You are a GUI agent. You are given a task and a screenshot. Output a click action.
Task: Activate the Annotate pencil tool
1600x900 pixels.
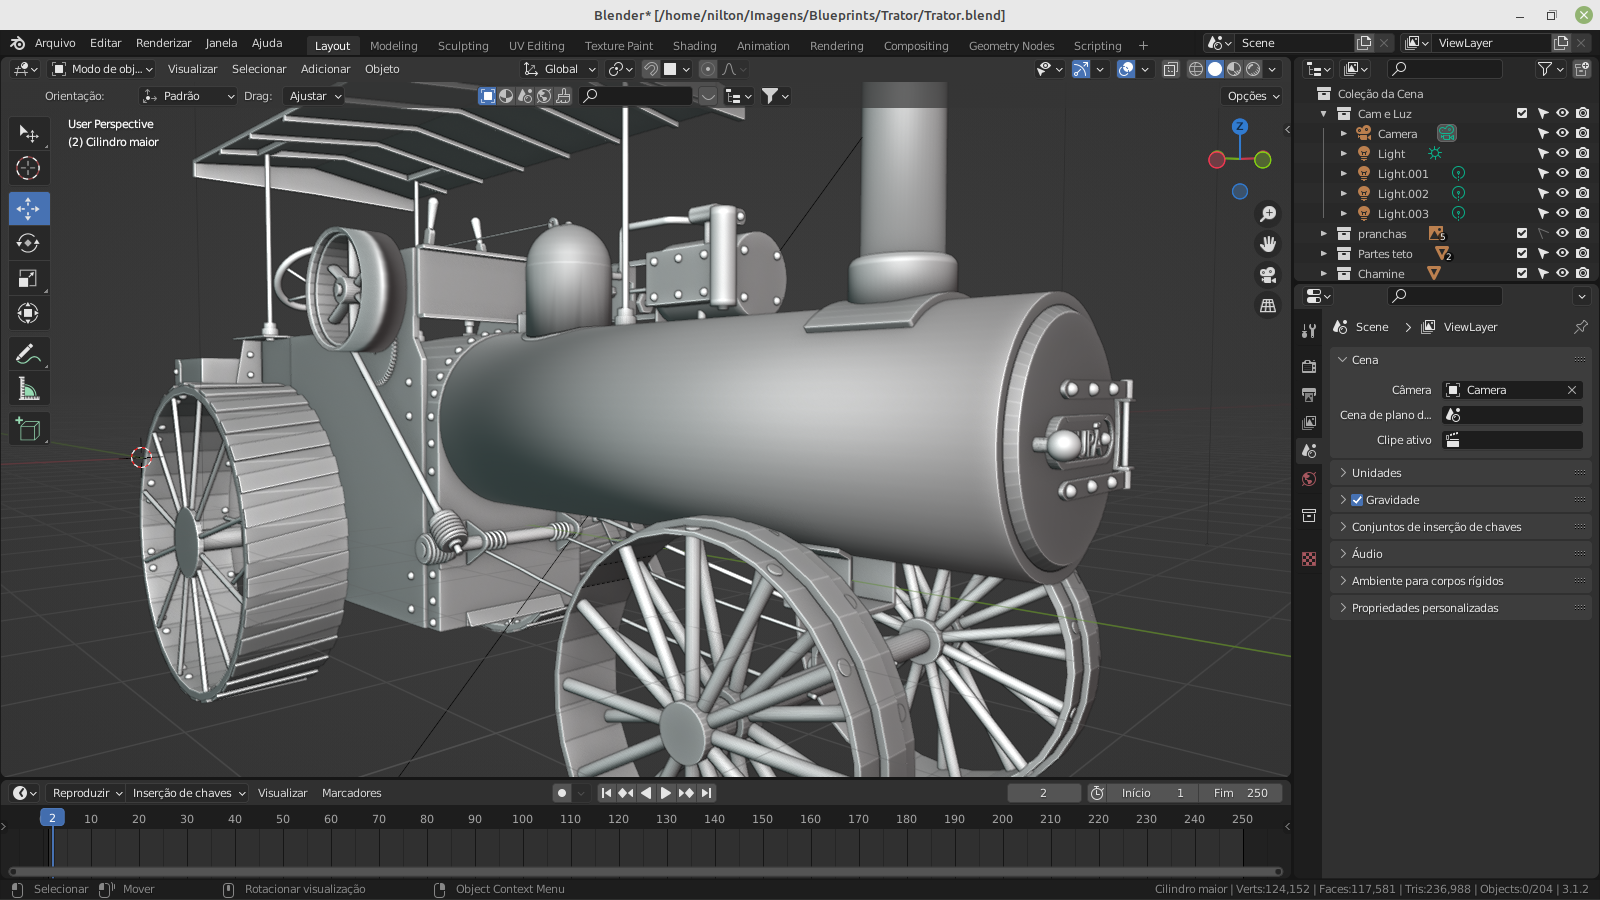coord(28,354)
